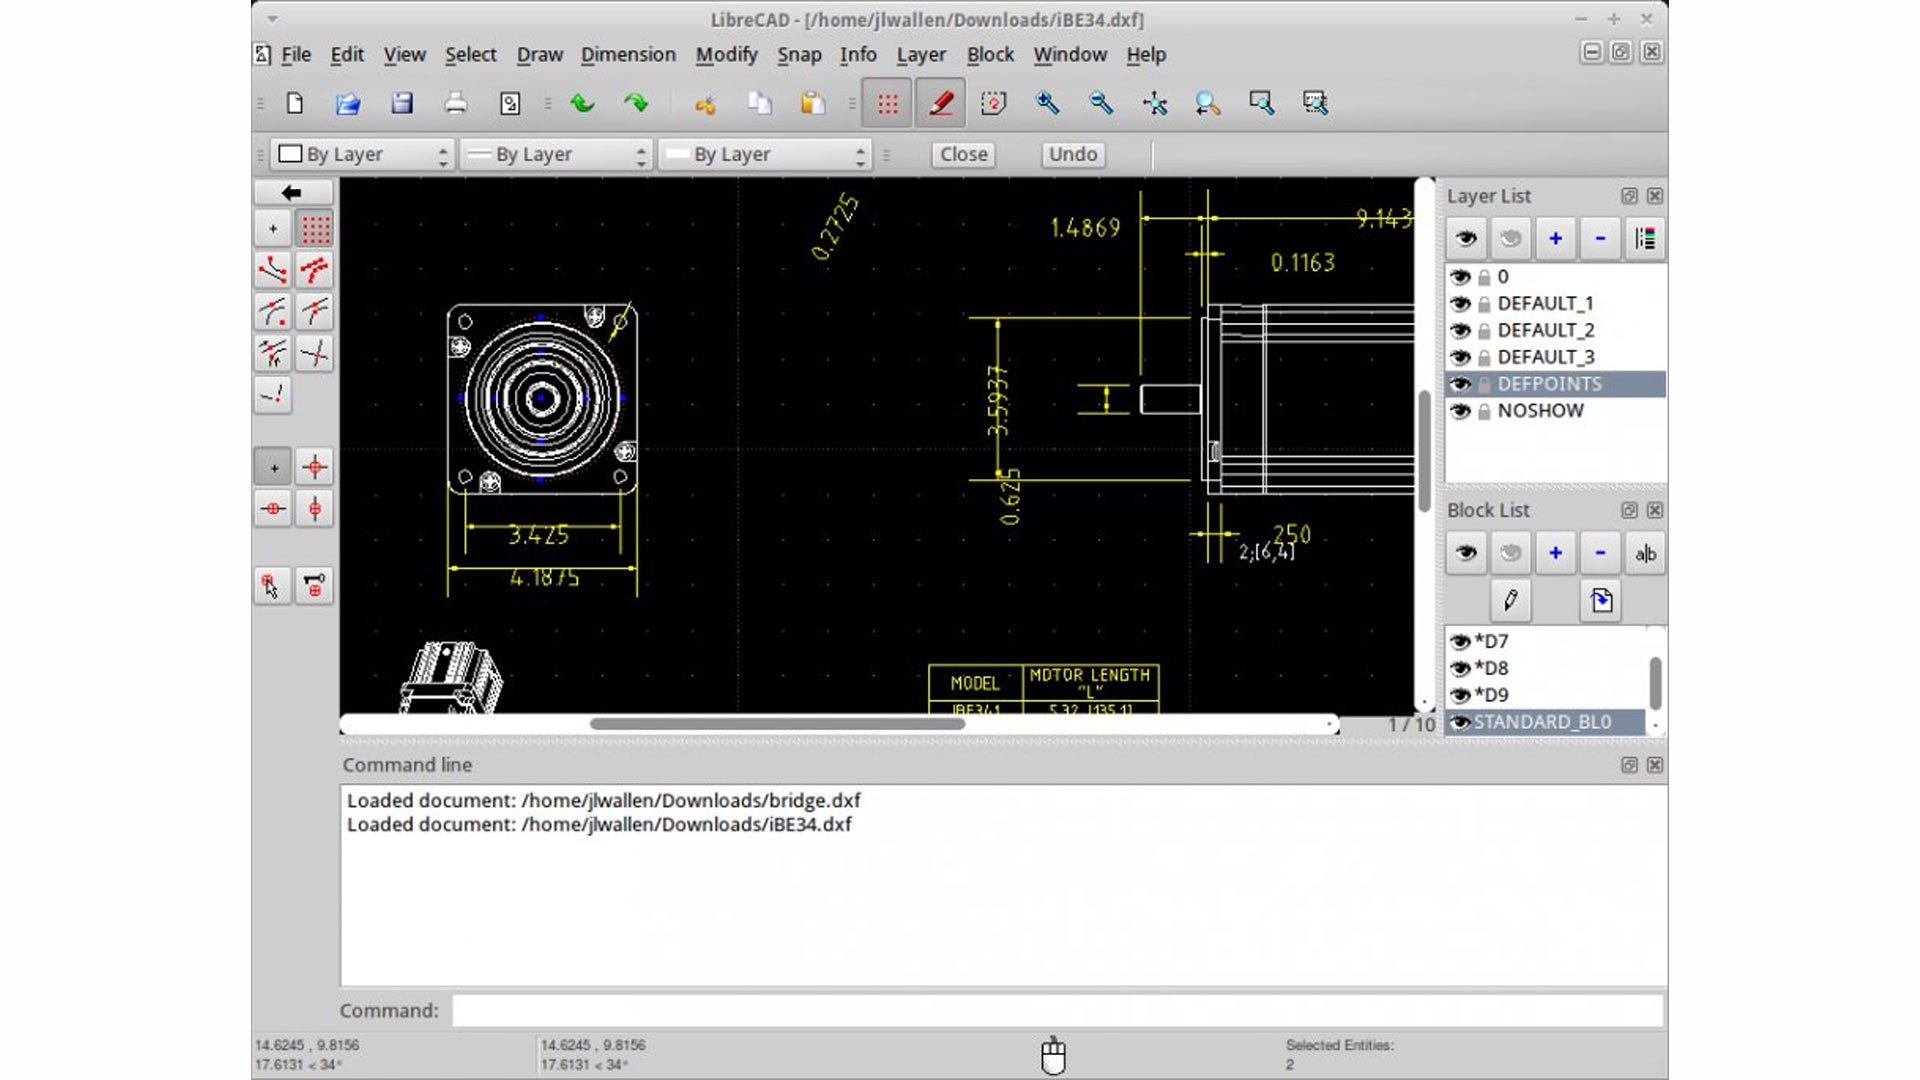Toggle the grid display toolbar icon
This screenshot has width=1920, height=1080.
point(887,103)
